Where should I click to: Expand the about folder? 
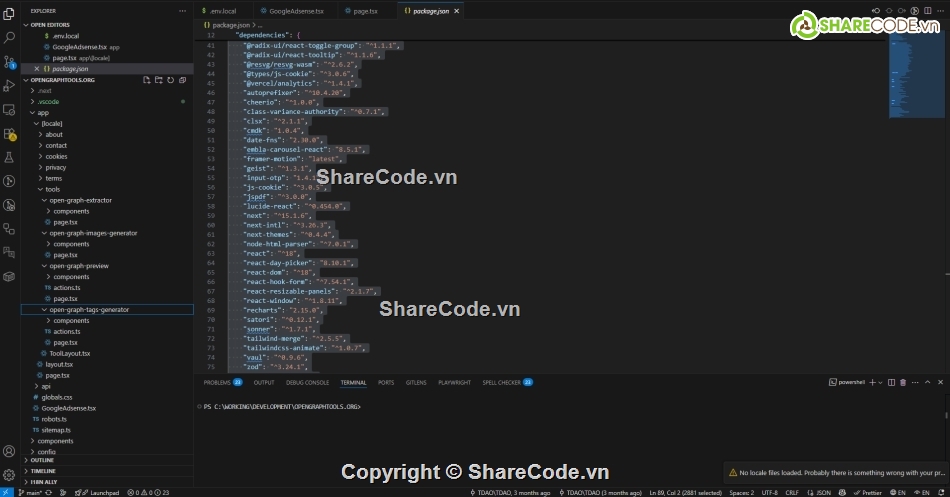54,135
